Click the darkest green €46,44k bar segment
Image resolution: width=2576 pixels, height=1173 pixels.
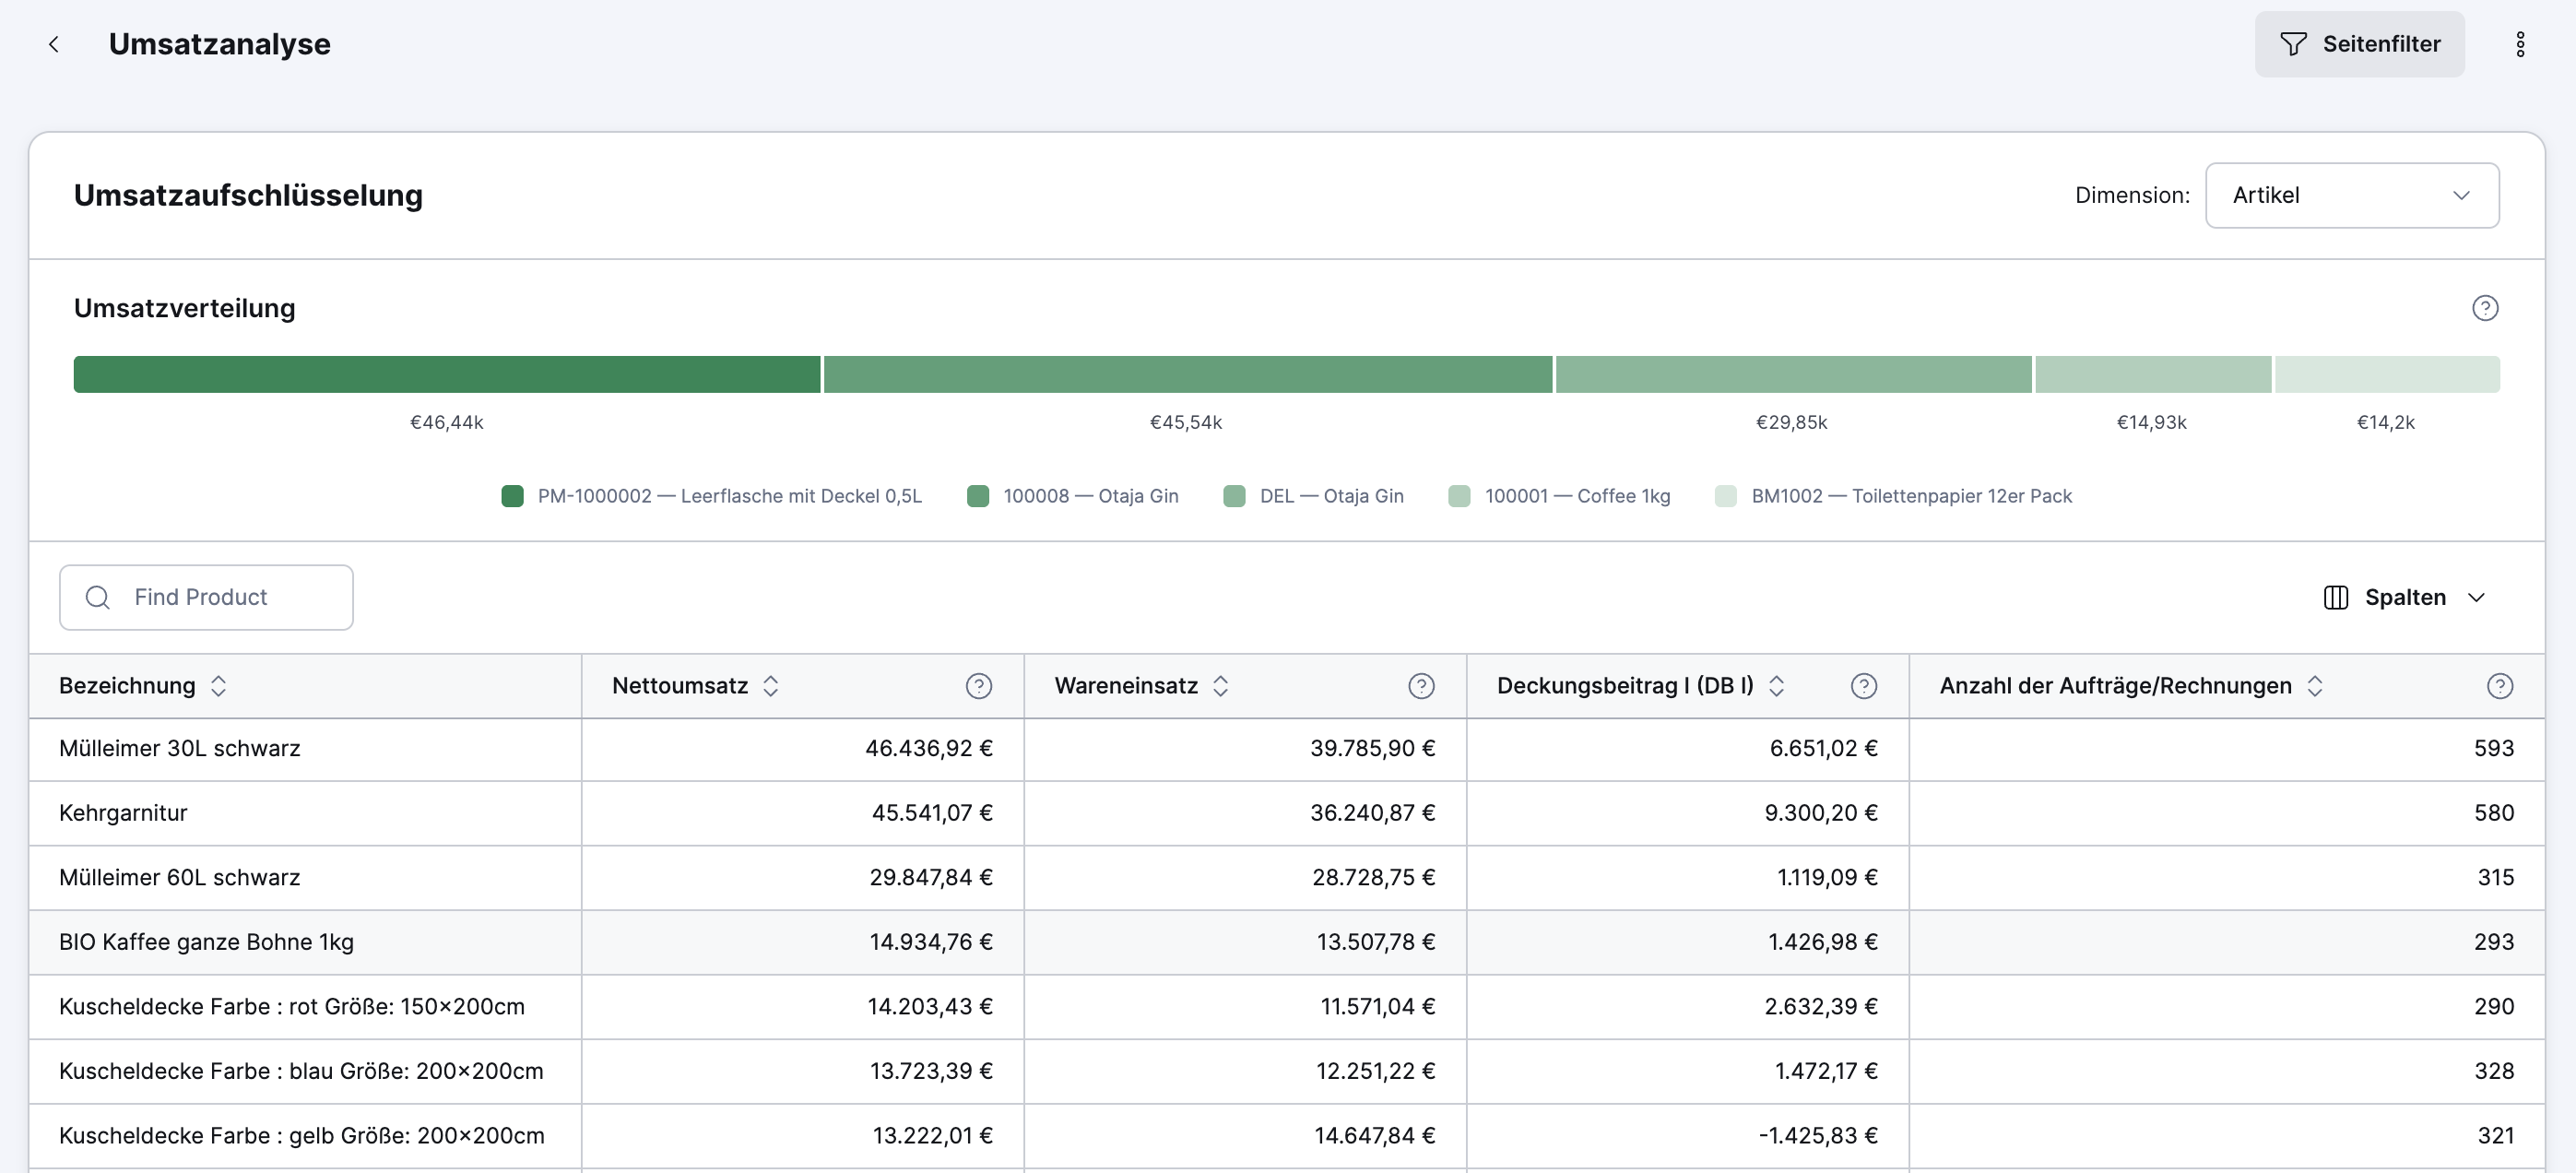(x=446, y=374)
